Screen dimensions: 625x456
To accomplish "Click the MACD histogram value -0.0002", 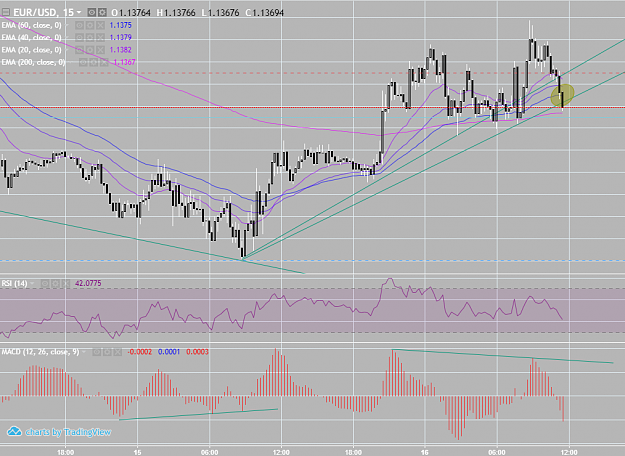I will [x=140, y=352].
